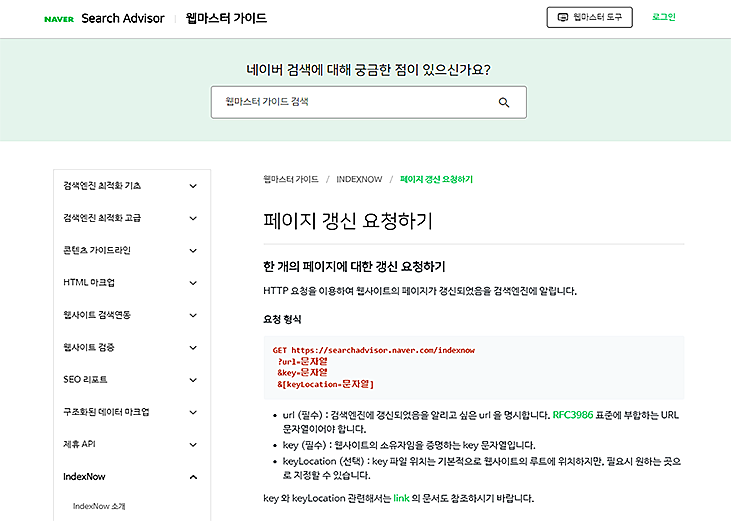Click the magnifier search icon
The image size is (731, 521).
(x=503, y=102)
